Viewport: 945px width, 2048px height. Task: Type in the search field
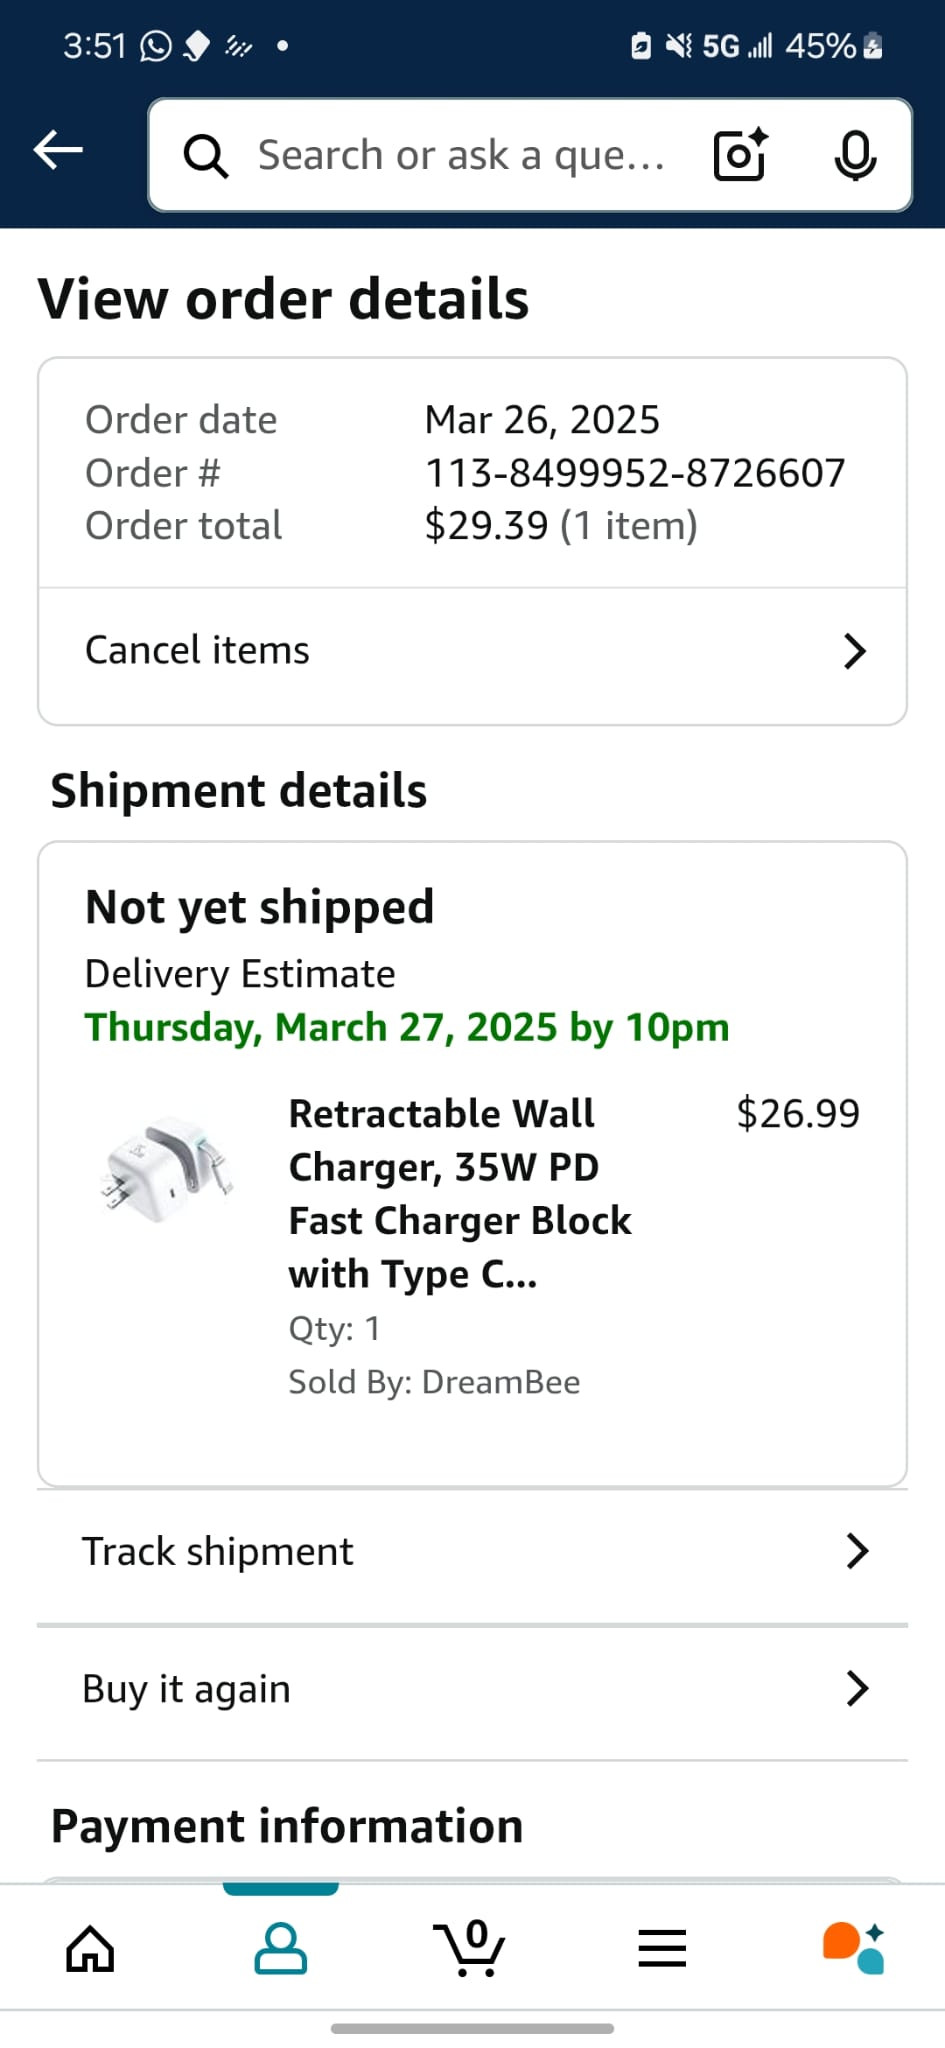point(462,156)
